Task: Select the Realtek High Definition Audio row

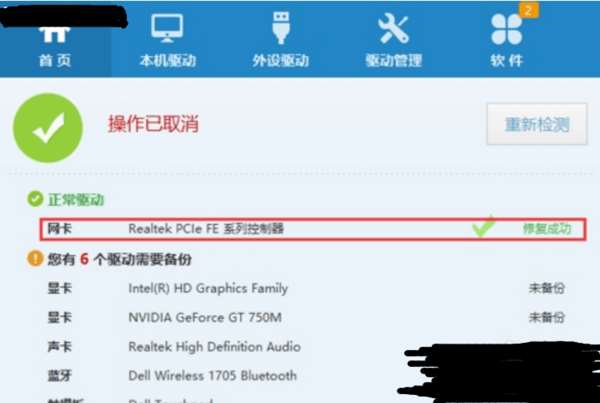Action: point(224,347)
